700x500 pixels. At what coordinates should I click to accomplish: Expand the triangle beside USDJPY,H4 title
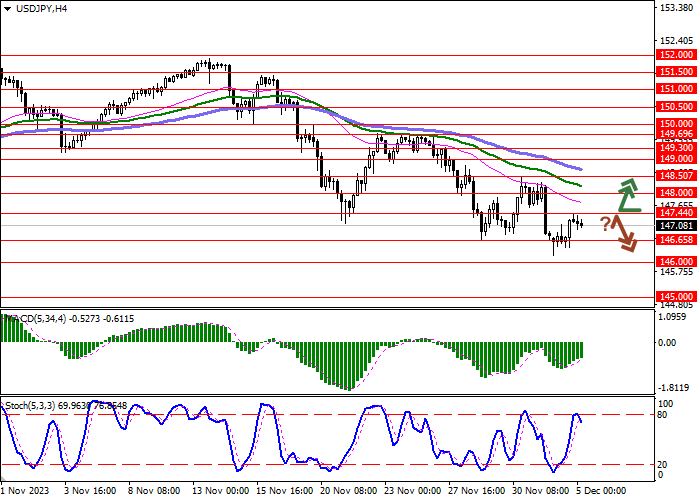[x=8, y=9]
